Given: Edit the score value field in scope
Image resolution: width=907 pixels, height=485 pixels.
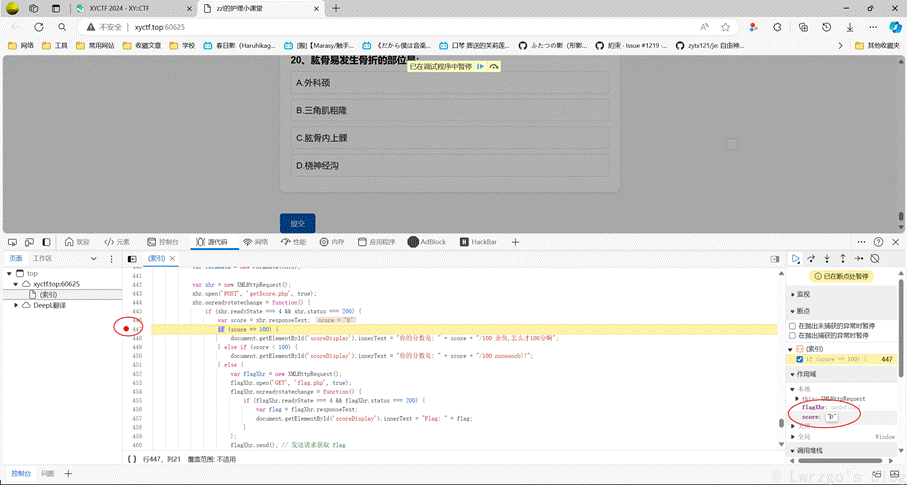Looking at the screenshot, I should pyautogui.click(x=832, y=417).
